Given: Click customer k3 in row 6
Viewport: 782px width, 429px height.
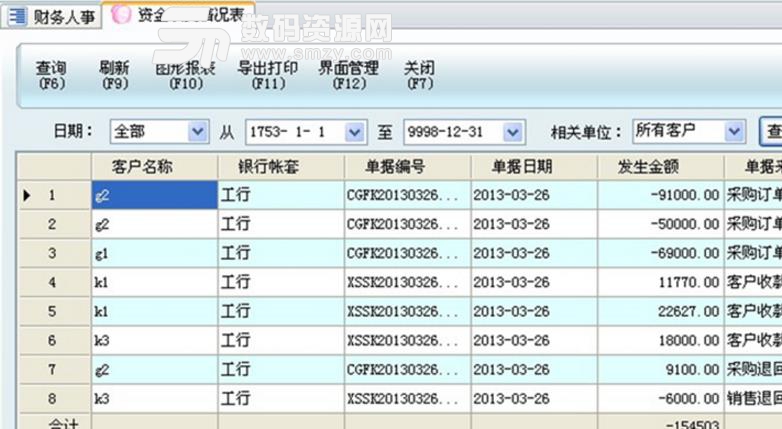Looking at the screenshot, I should (x=155, y=341).
